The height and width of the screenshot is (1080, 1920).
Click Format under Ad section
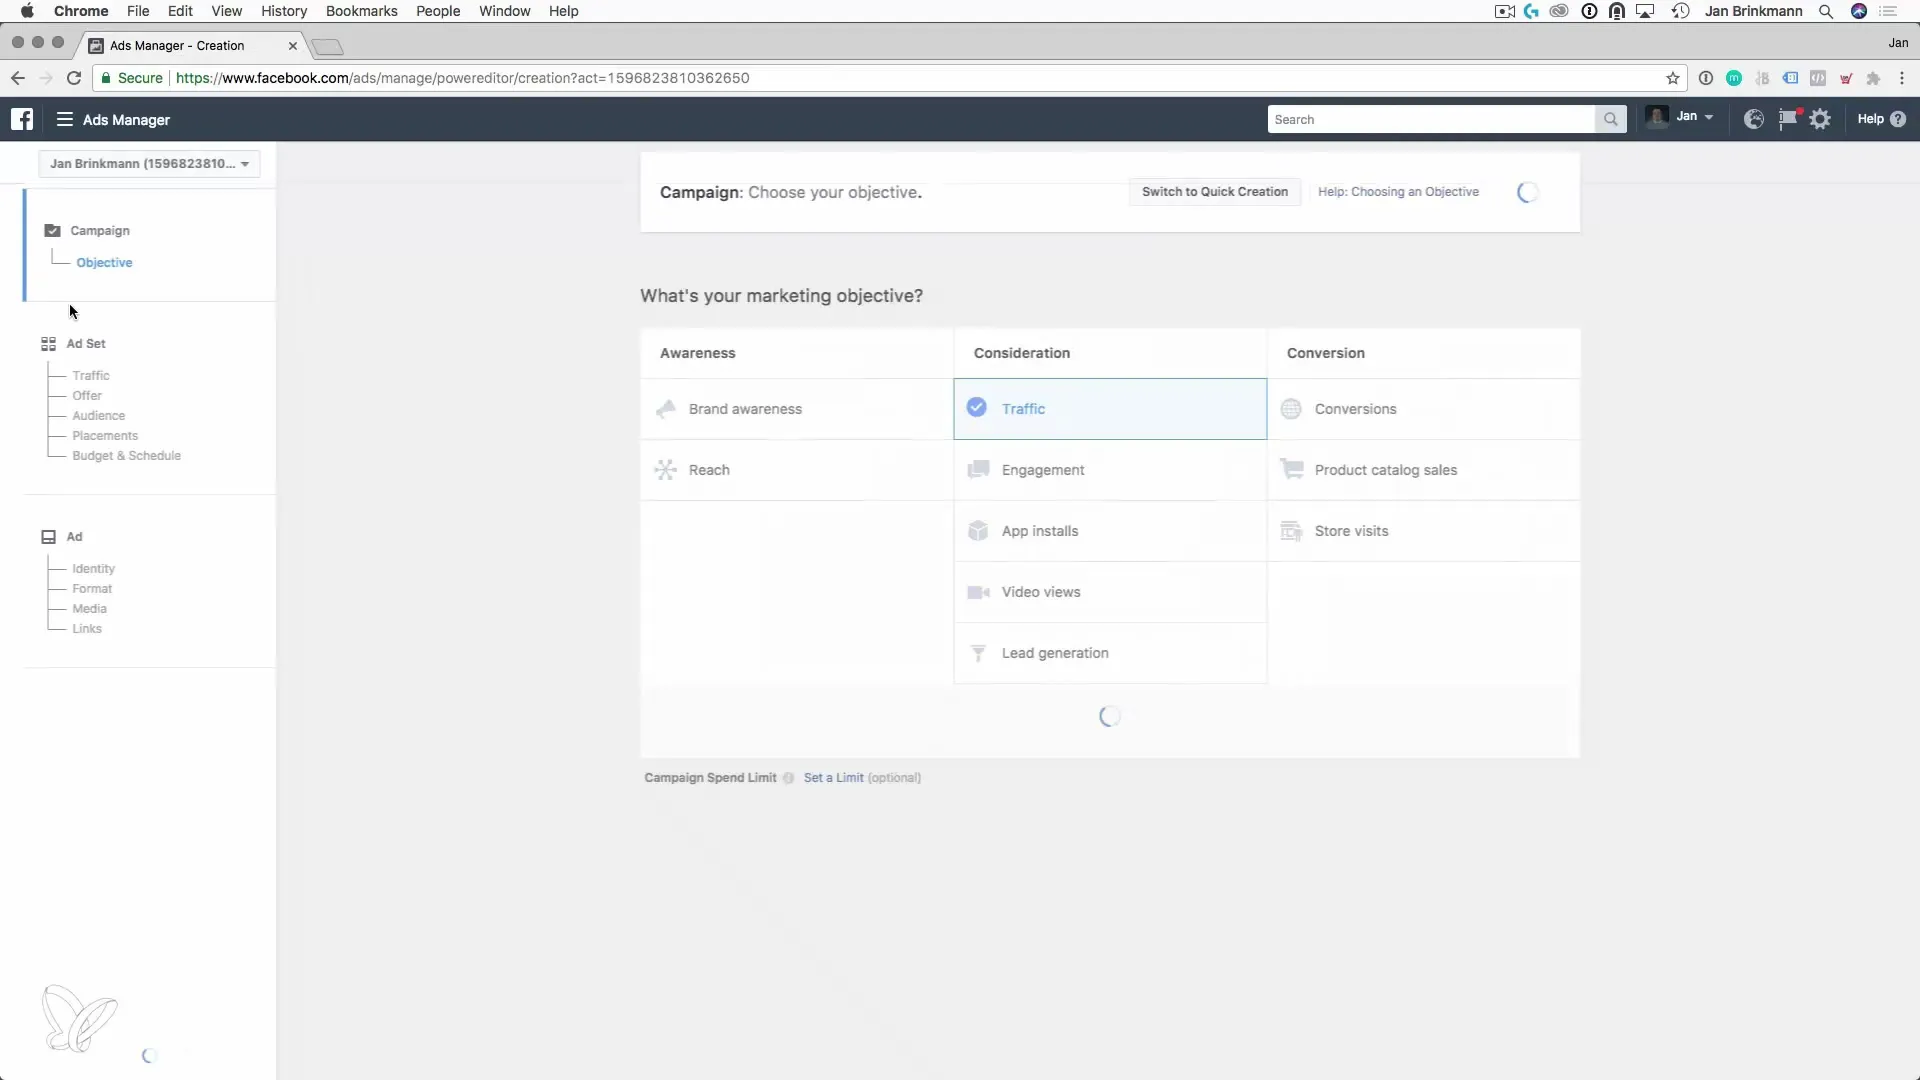(x=92, y=589)
